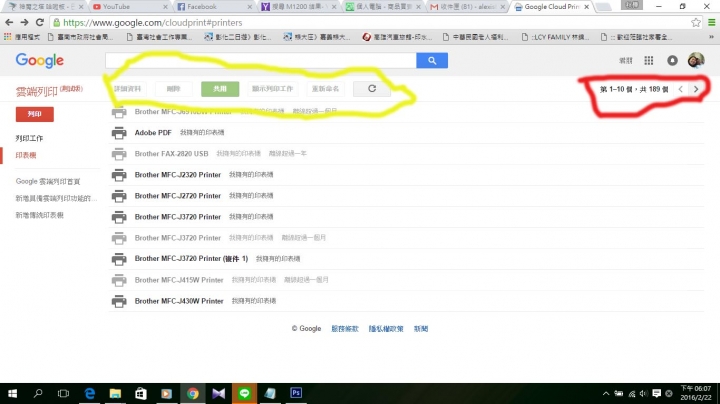Show hidden system tray icons
Viewport: 720px width, 404px height.
tap(606, 393)
